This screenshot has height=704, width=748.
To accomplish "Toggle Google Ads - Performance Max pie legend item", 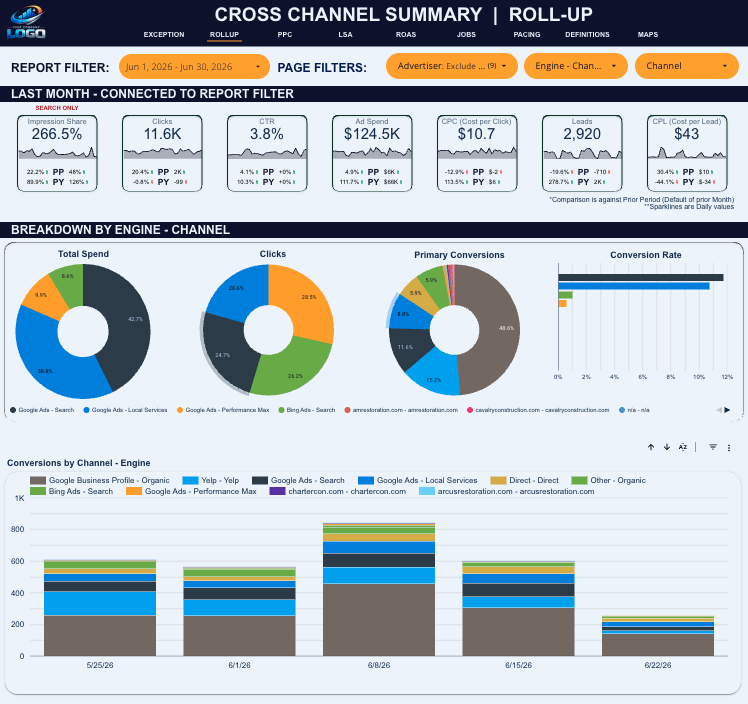I will (223, 410).
